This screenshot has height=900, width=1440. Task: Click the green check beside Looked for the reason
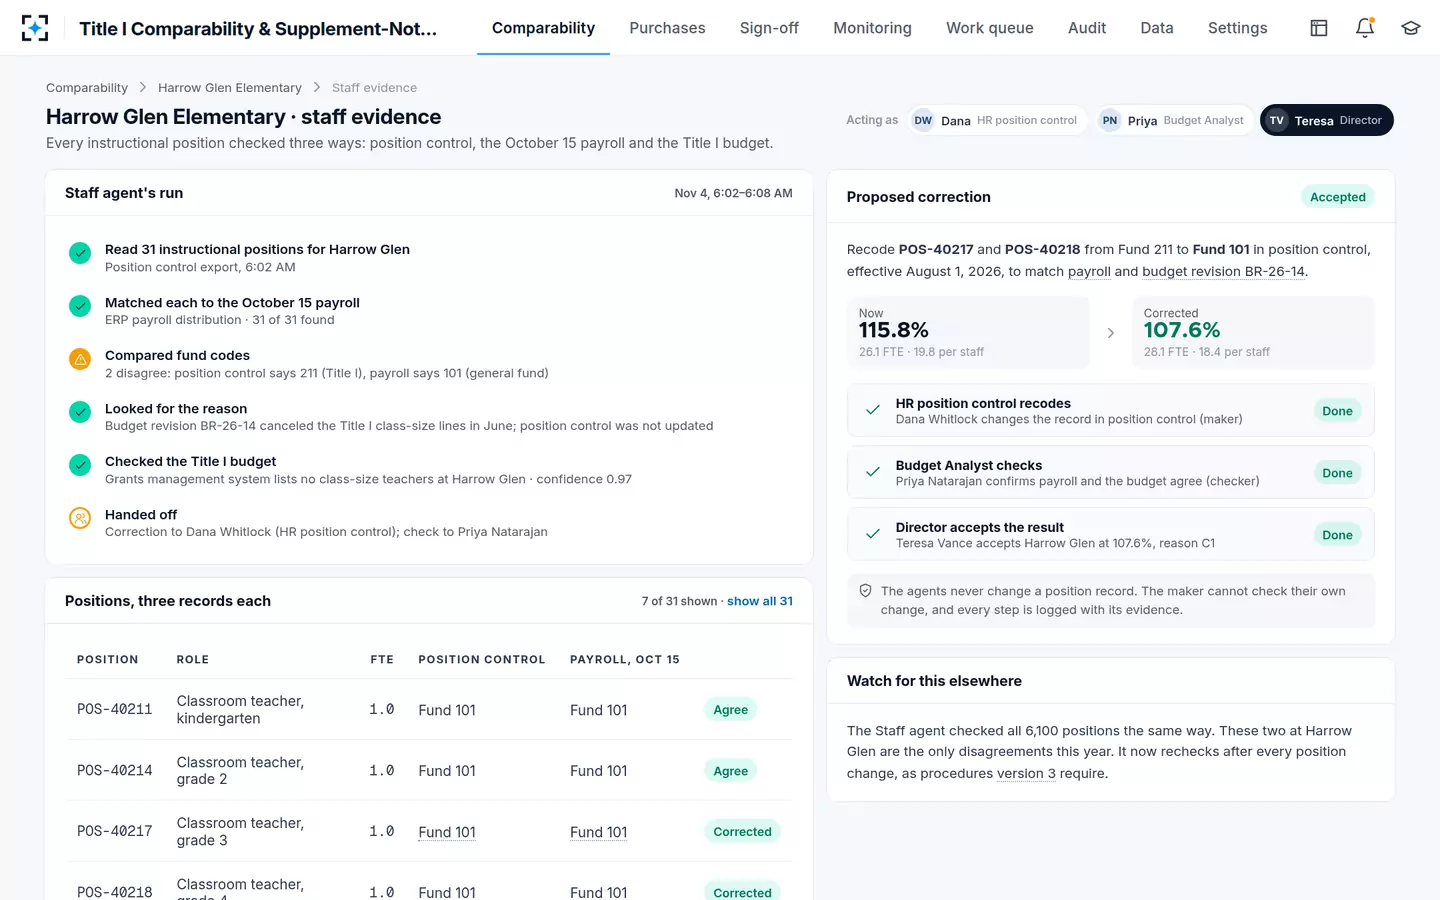(80, 412)
